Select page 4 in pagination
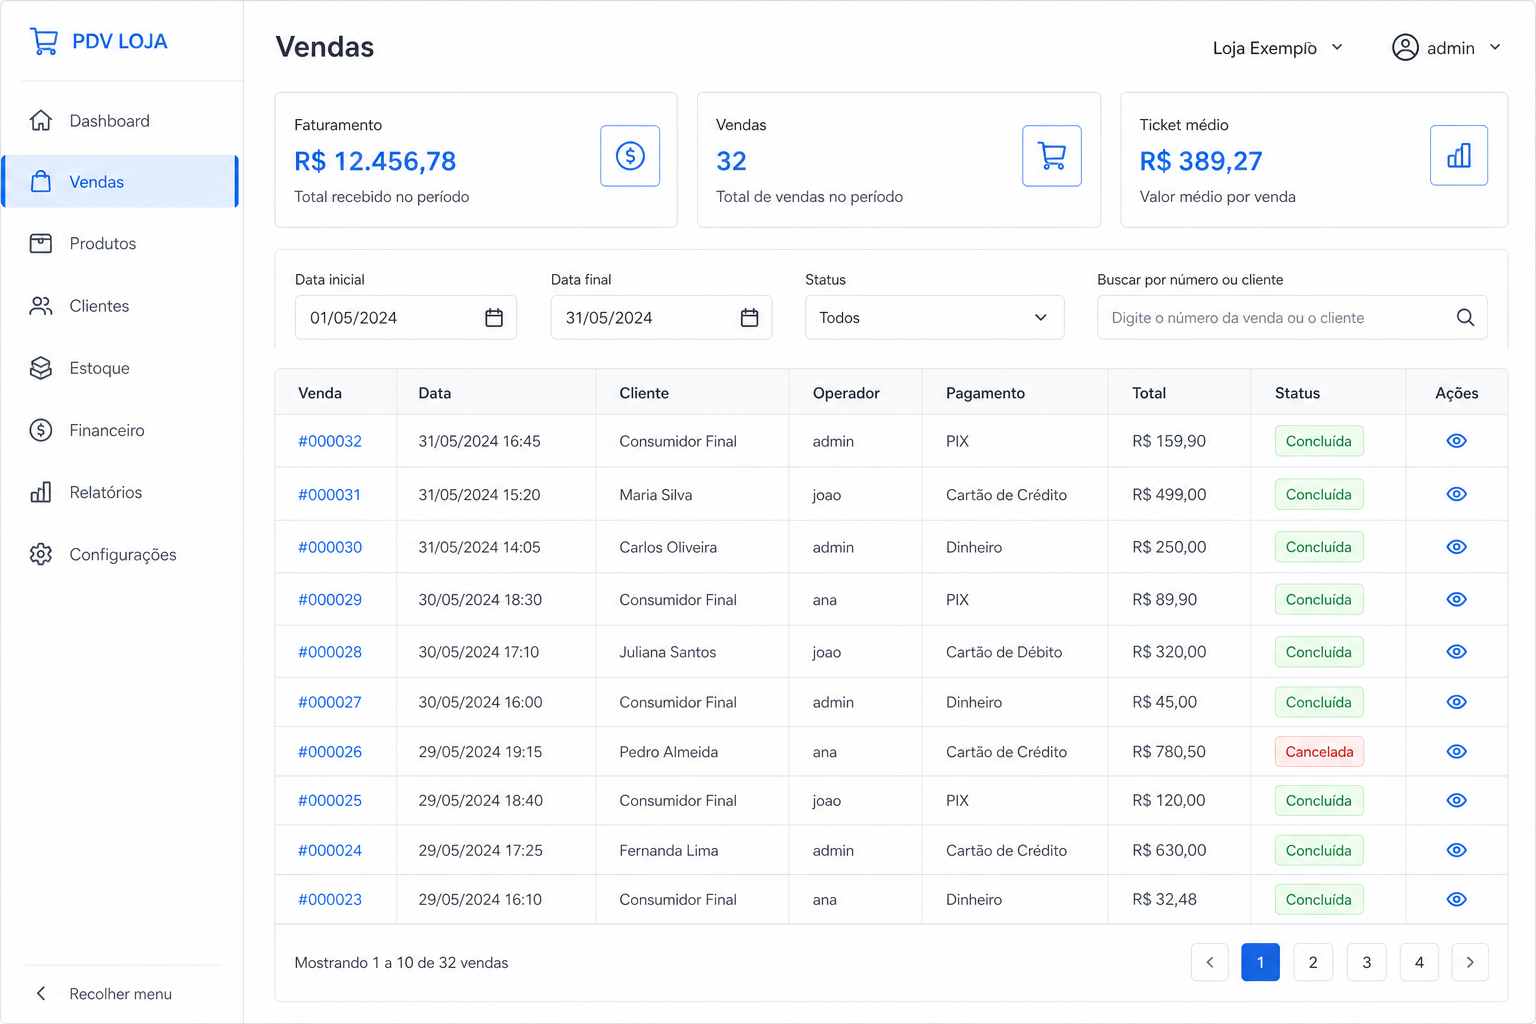The width and height of the screenshot is (1536, 1024). 1419,962
